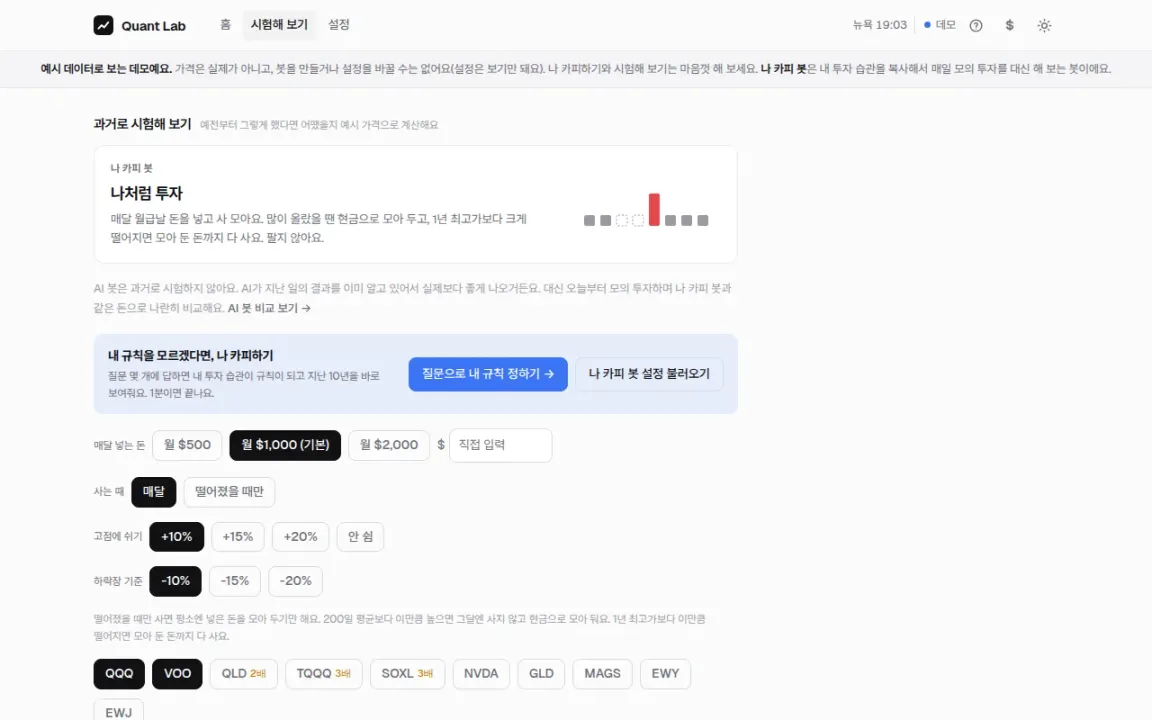
Task: Switch to the 설정 tab
Action: pos(339,25)
